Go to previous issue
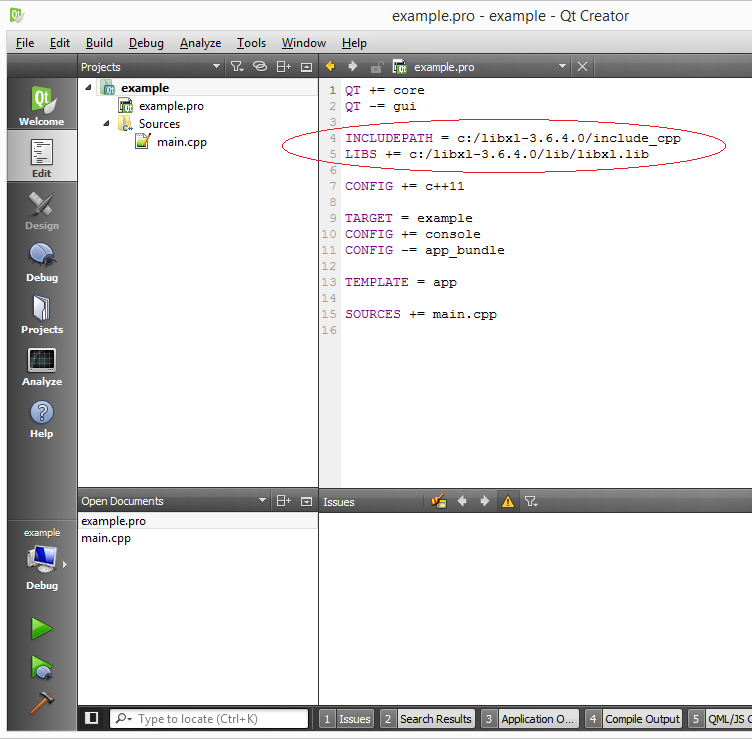Image resolution: width=752 pixels, height=739 pixels. [x=462, y=501]
